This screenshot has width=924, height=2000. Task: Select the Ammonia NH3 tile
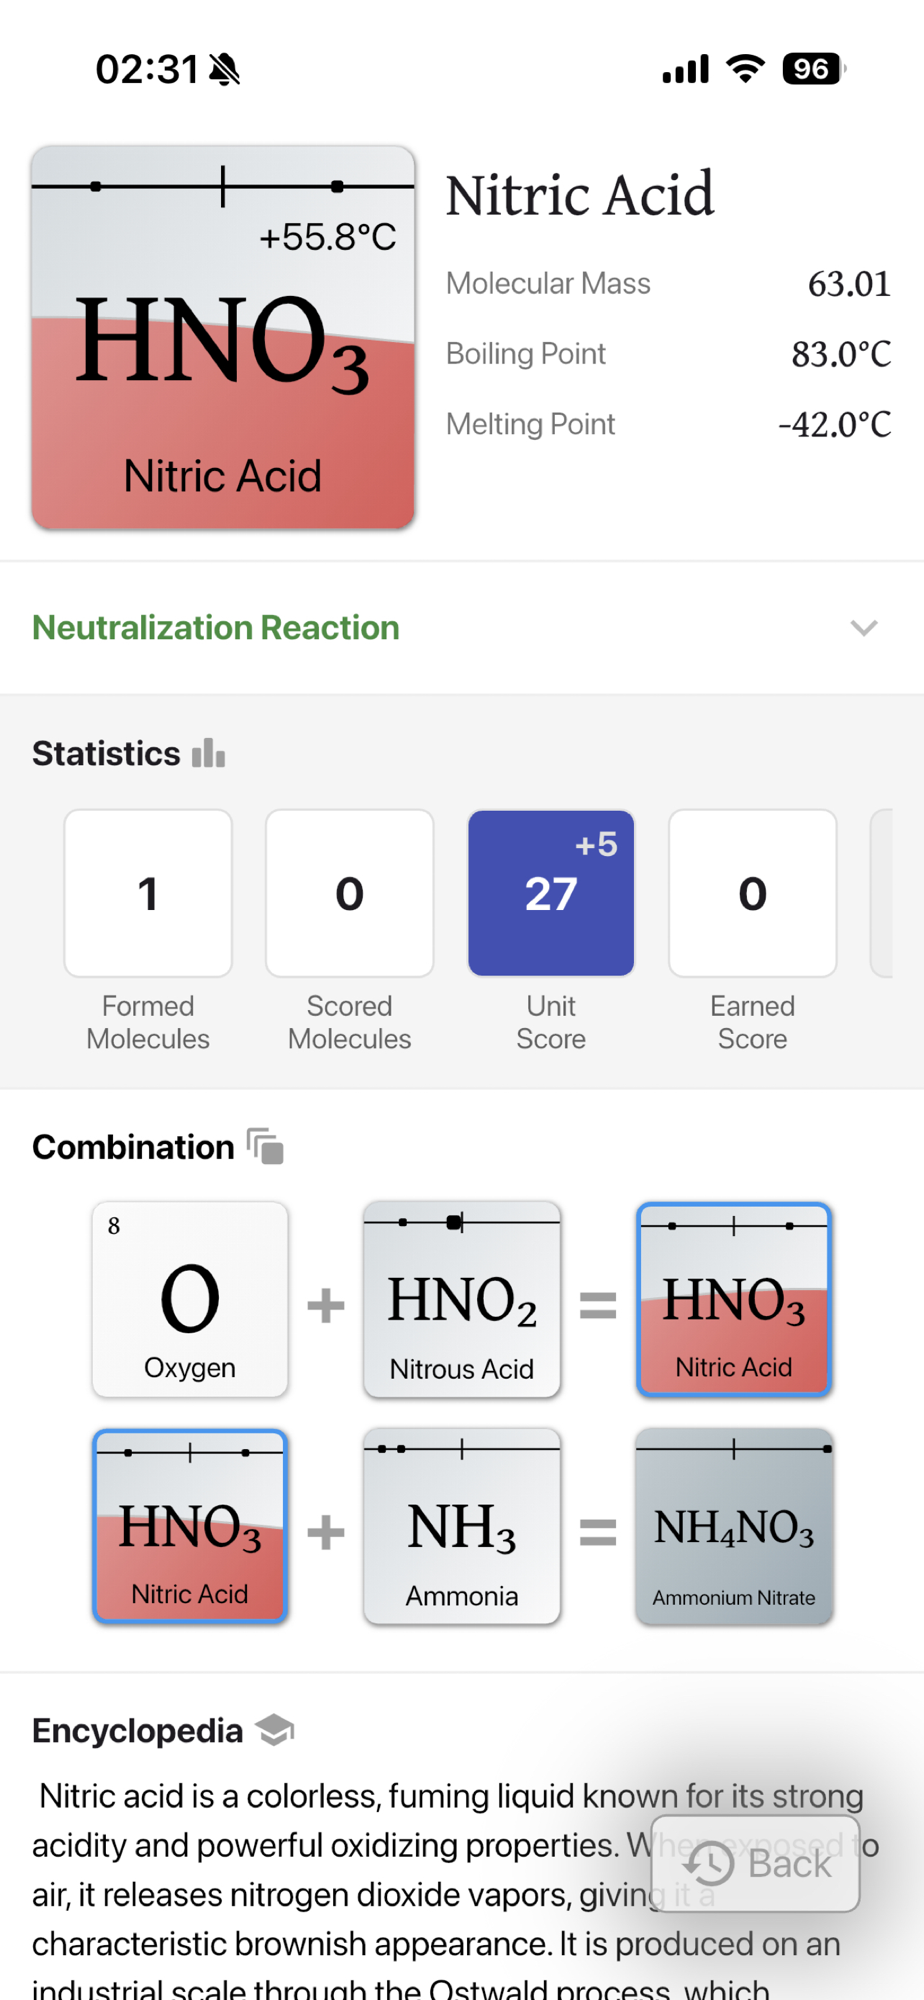tap(462, 1526)
